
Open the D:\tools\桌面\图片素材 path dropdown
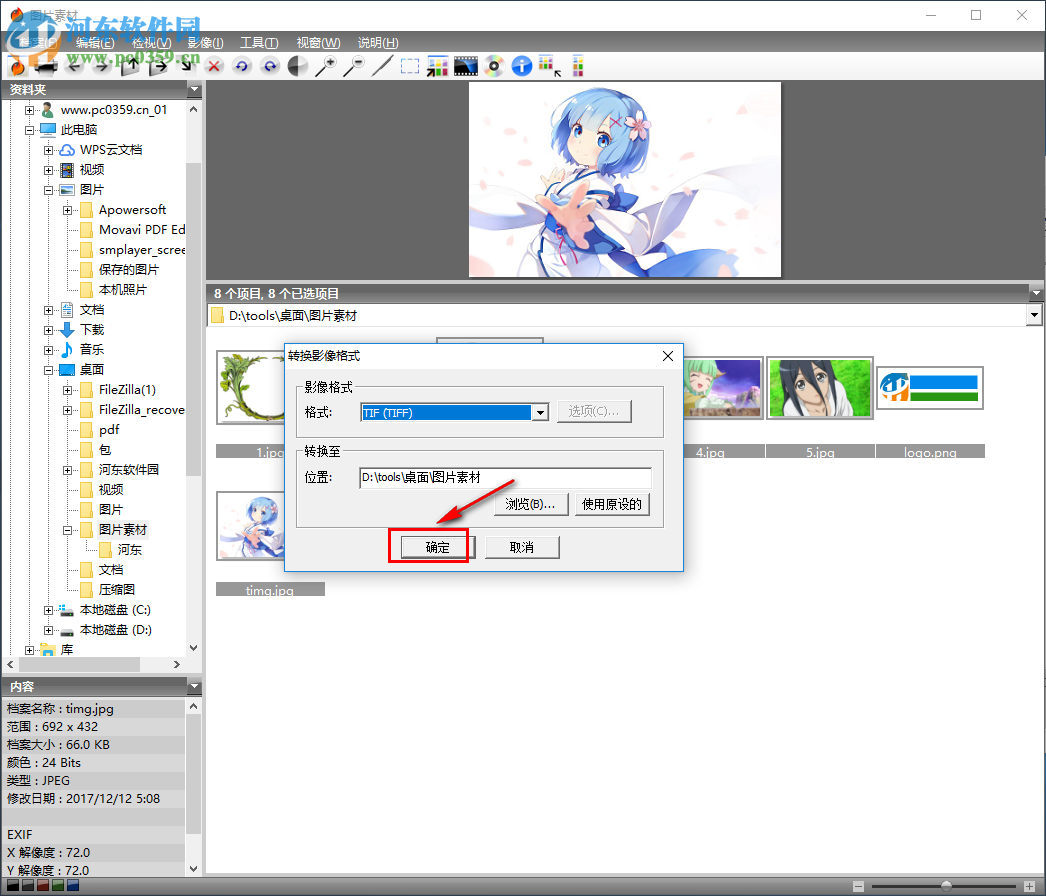(1034, 315)
